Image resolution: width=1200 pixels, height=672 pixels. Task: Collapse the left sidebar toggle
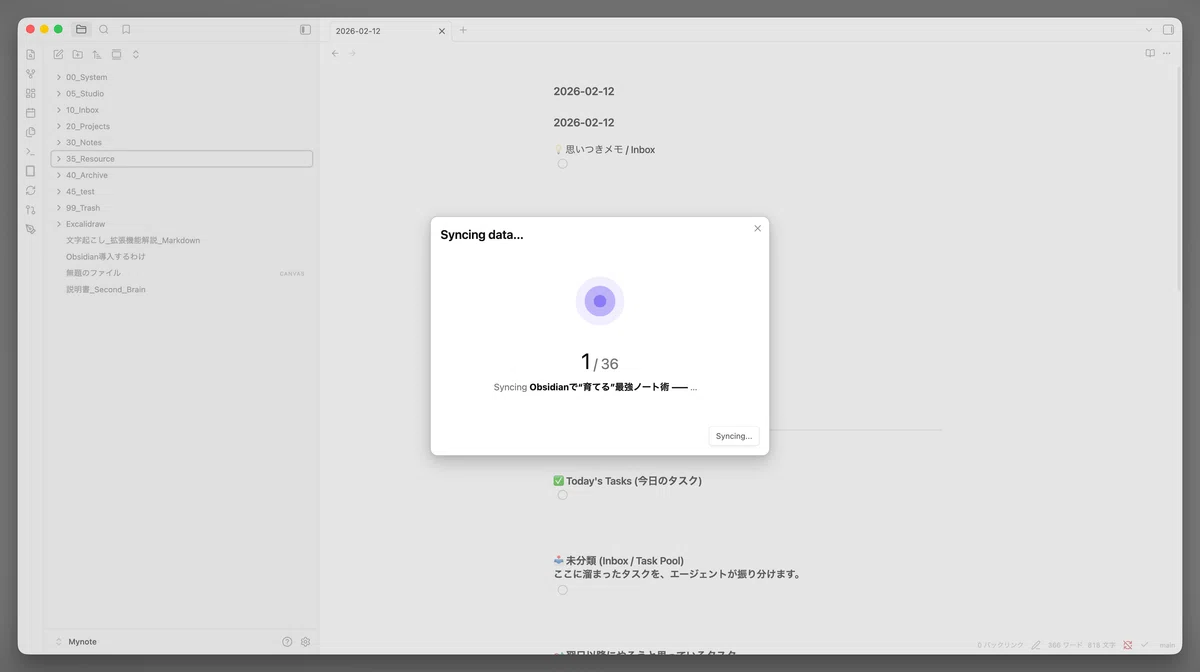pos(305,30)
